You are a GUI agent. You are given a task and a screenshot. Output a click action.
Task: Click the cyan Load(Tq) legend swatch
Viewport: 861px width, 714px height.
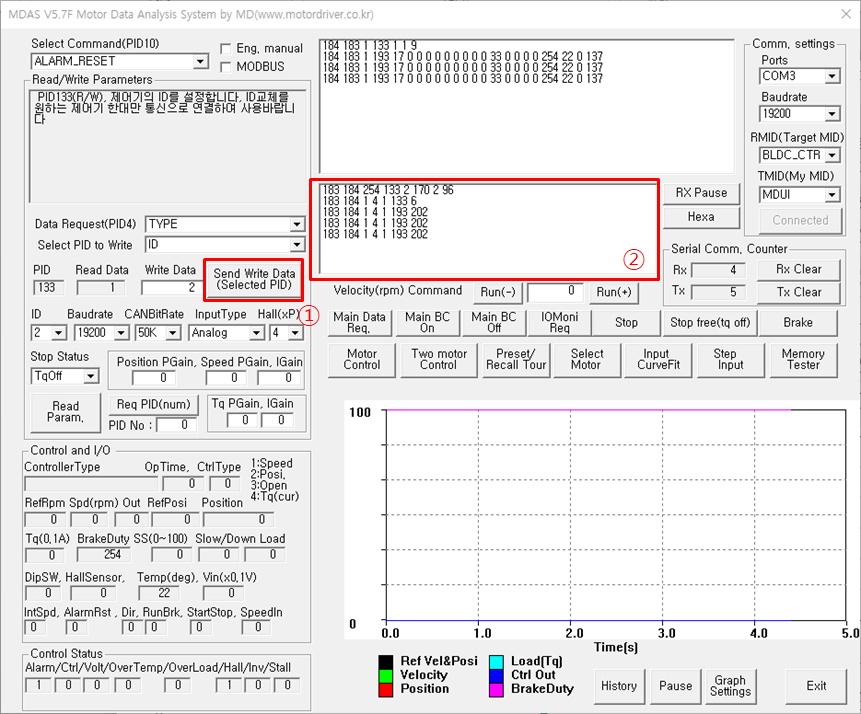(497, 661)
